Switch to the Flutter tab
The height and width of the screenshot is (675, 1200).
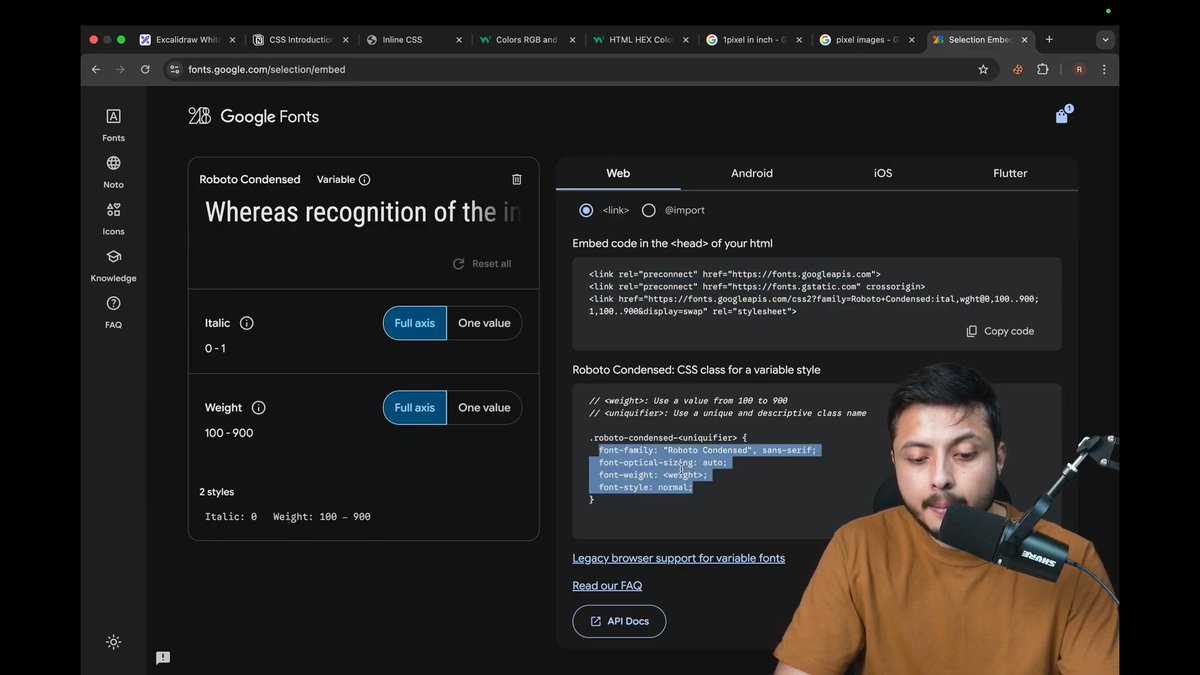click(1010, 173)
